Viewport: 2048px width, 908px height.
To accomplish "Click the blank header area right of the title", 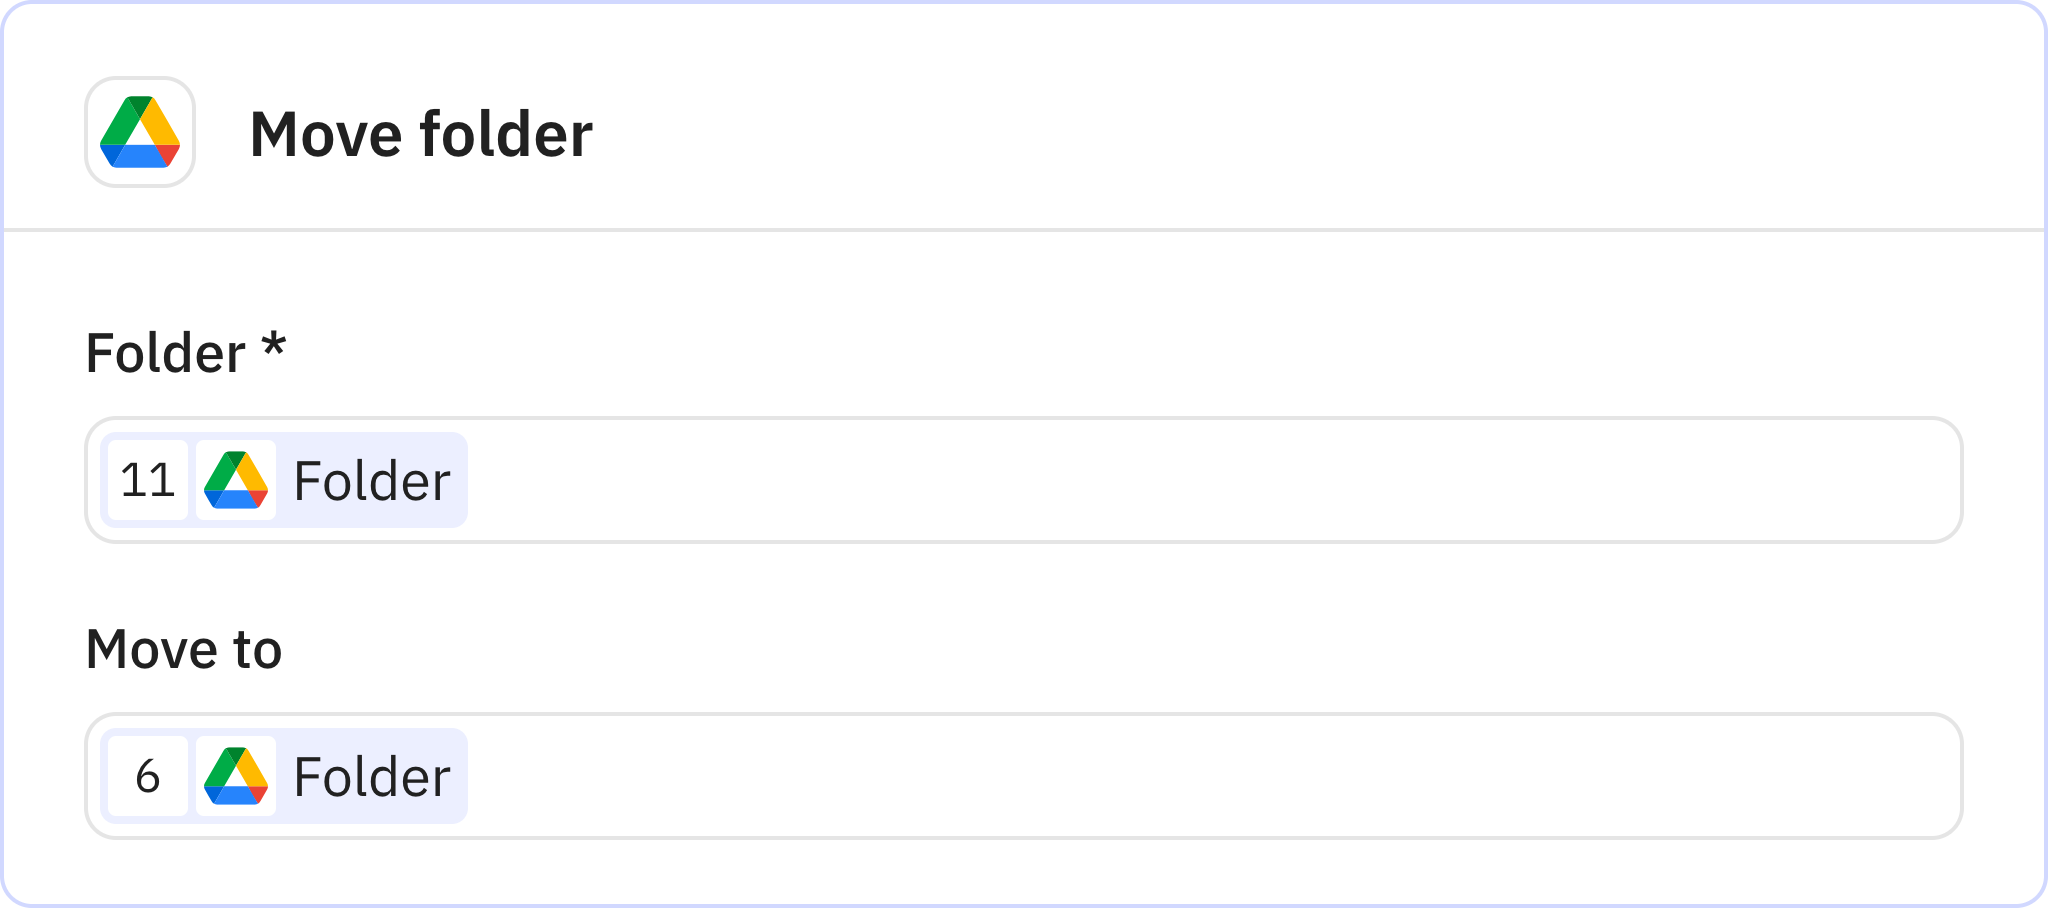I will (1300, 132).
